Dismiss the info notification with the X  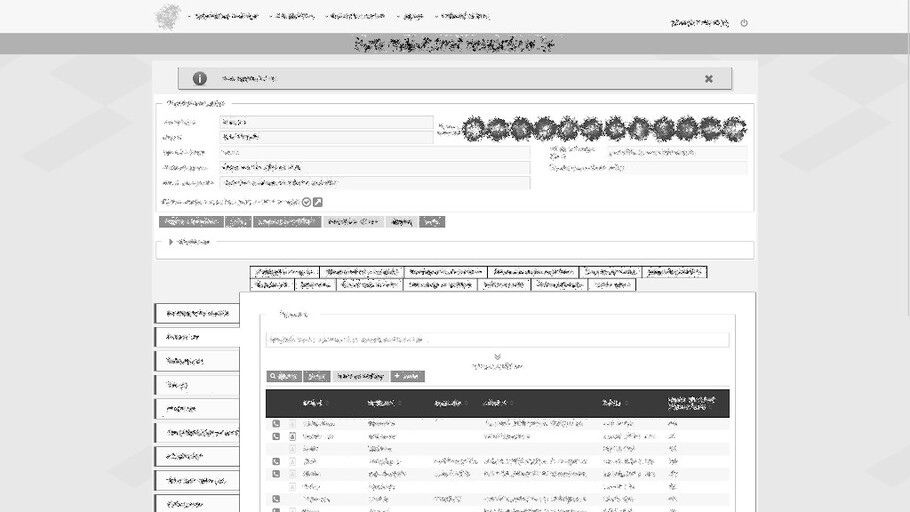[x=709, y=79]
